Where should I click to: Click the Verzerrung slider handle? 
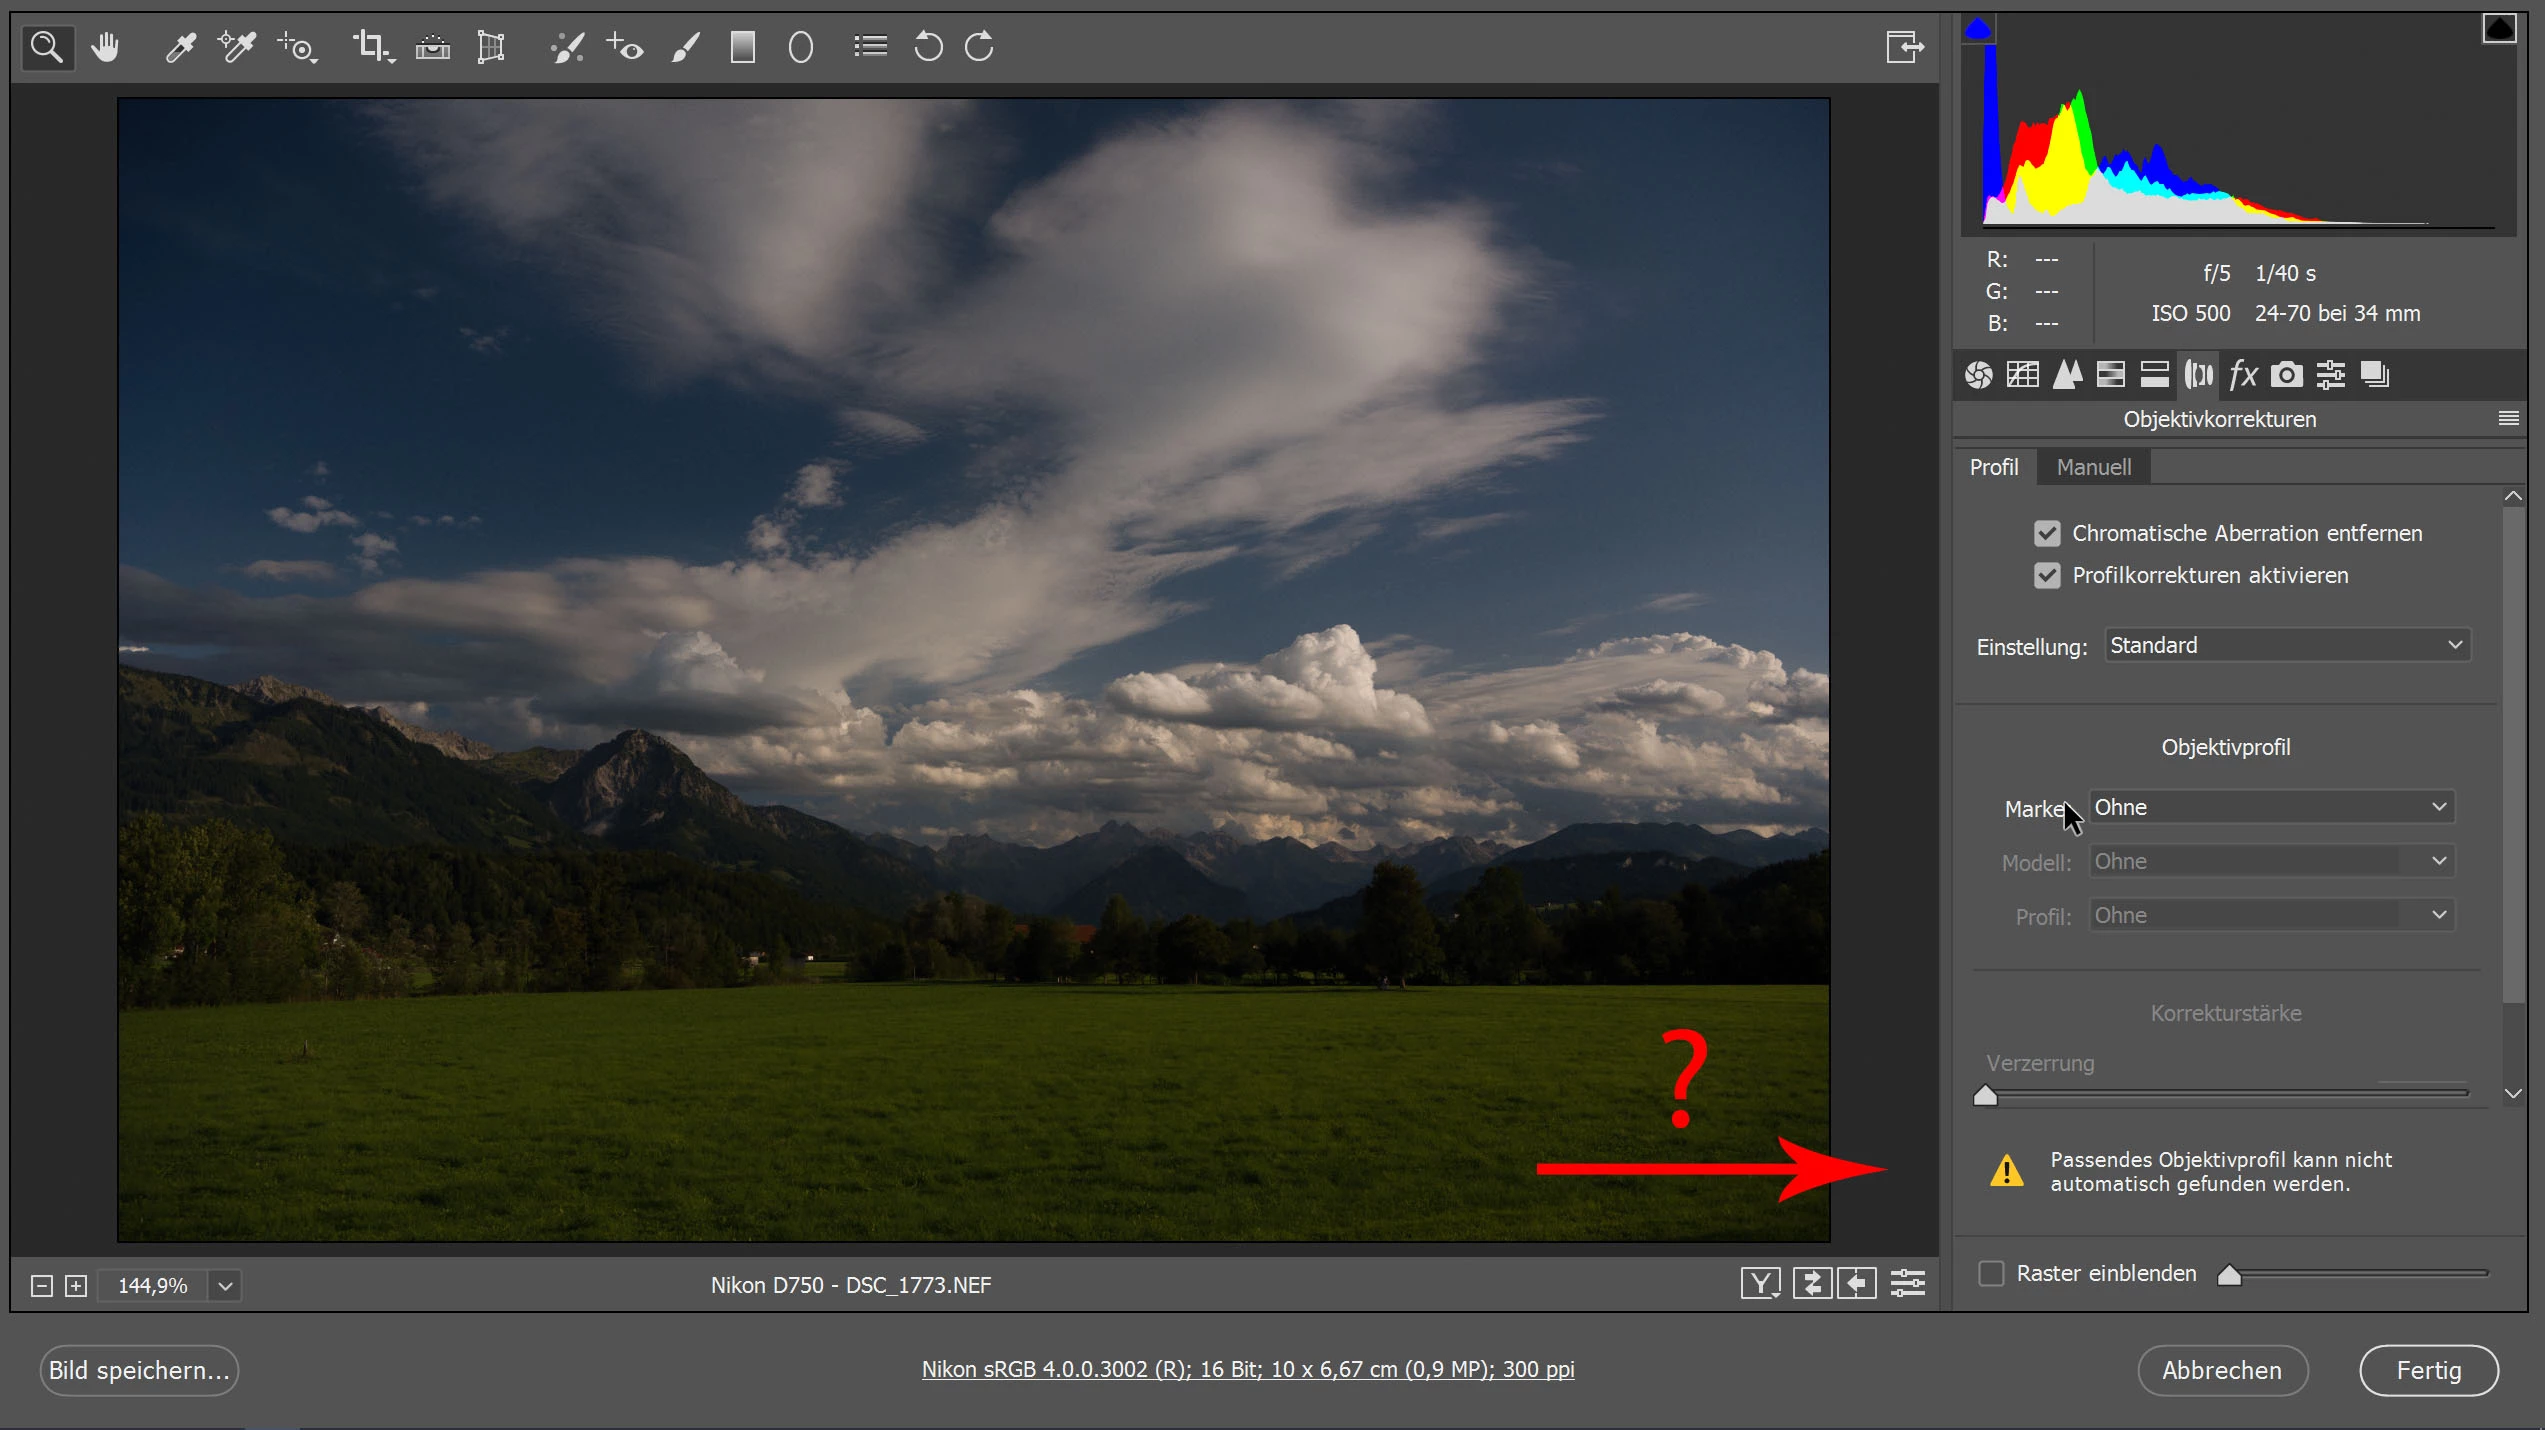pyautogui.click(x=1985, y=1096)
